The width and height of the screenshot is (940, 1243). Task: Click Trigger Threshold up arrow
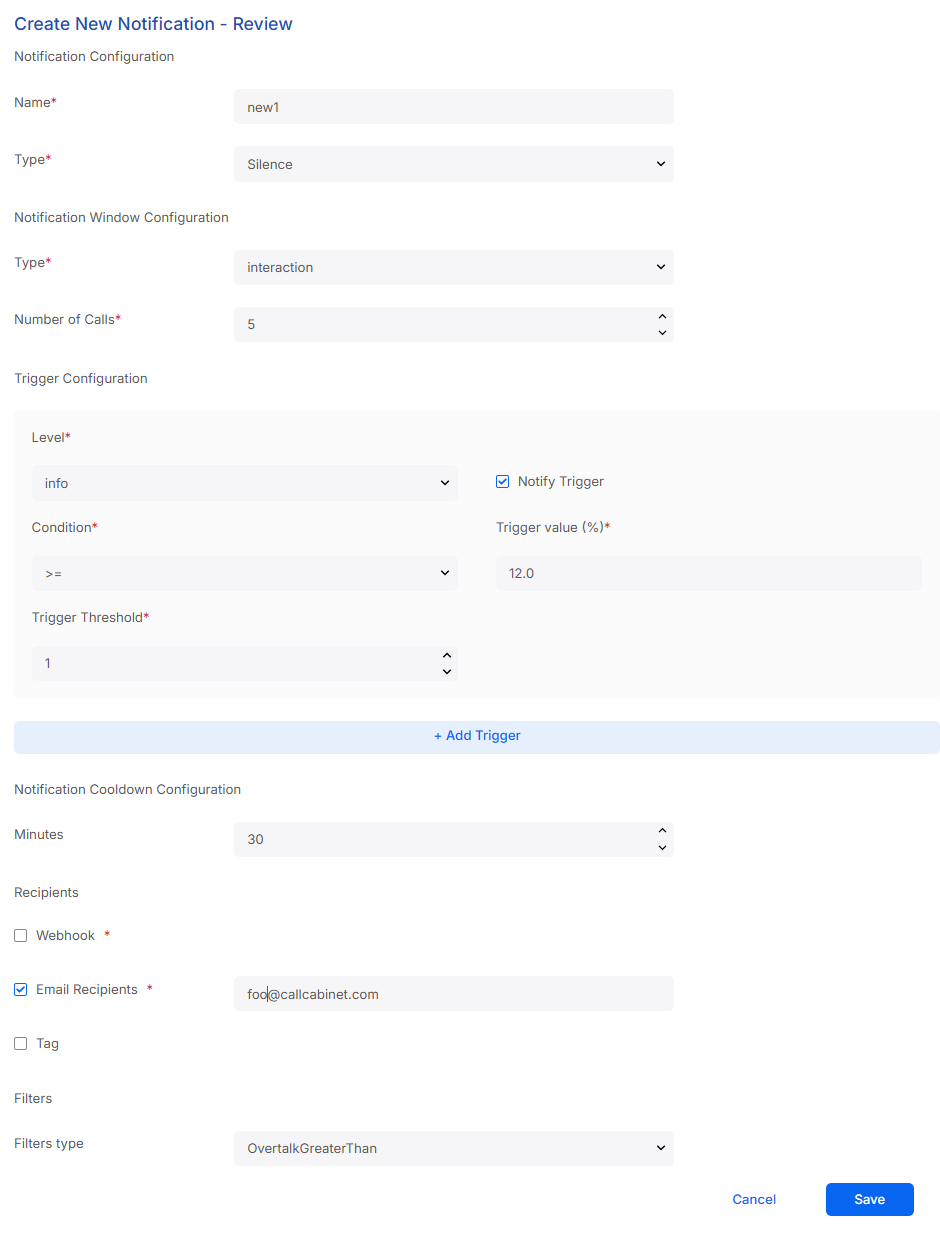pyautogui.click(x=446, y=656)
